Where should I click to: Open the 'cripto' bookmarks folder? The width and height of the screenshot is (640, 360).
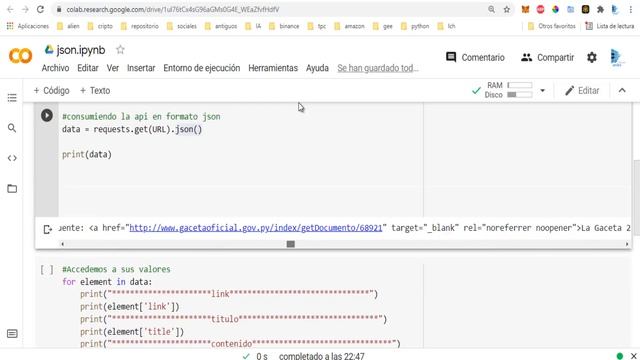[100, 26]
